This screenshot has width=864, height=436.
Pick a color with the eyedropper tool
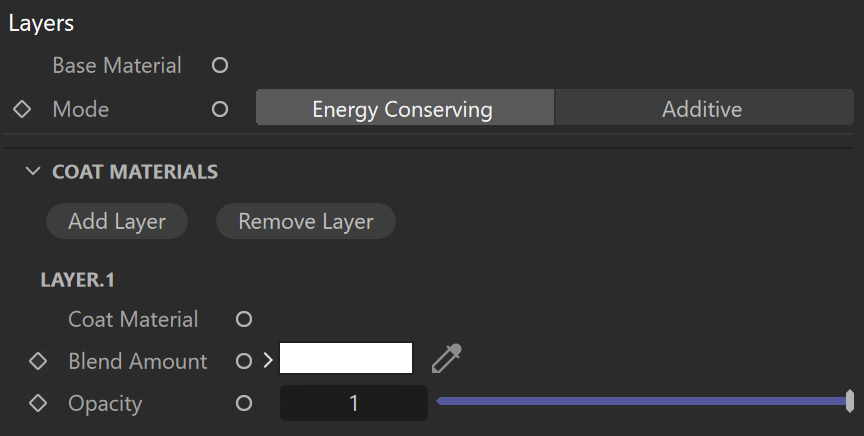pos(447,358)
